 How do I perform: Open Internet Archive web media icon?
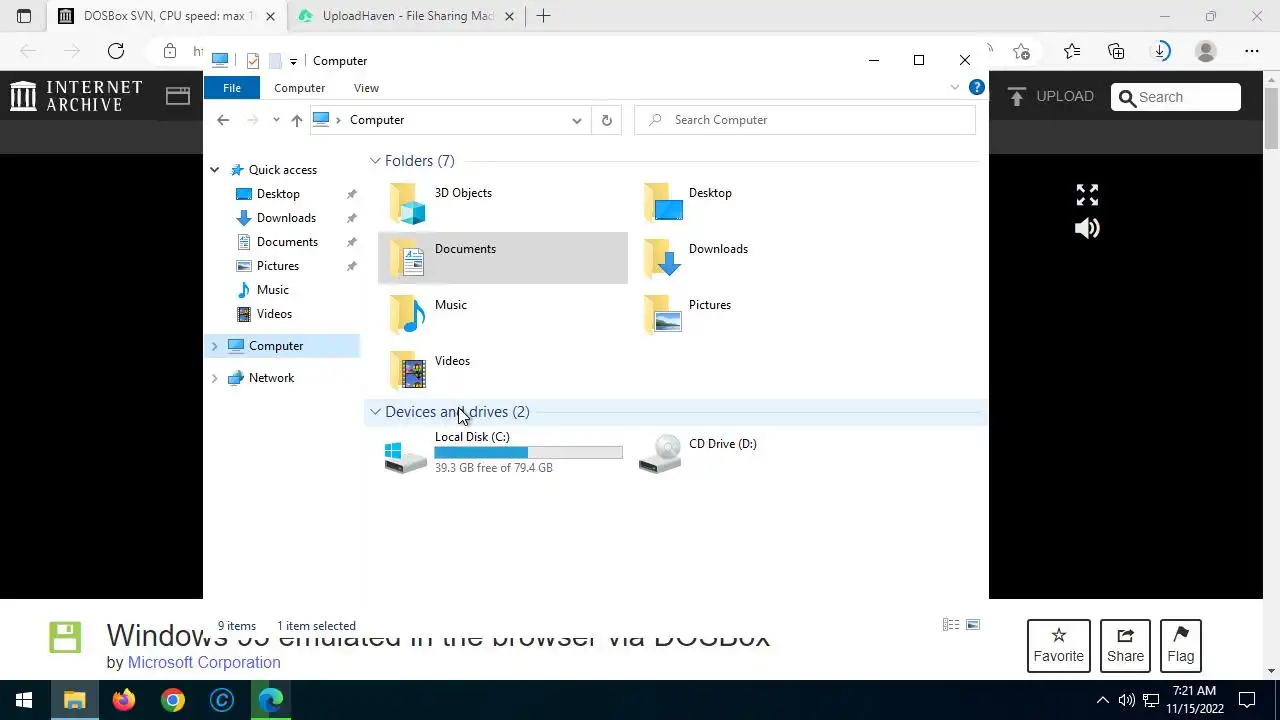178,96
